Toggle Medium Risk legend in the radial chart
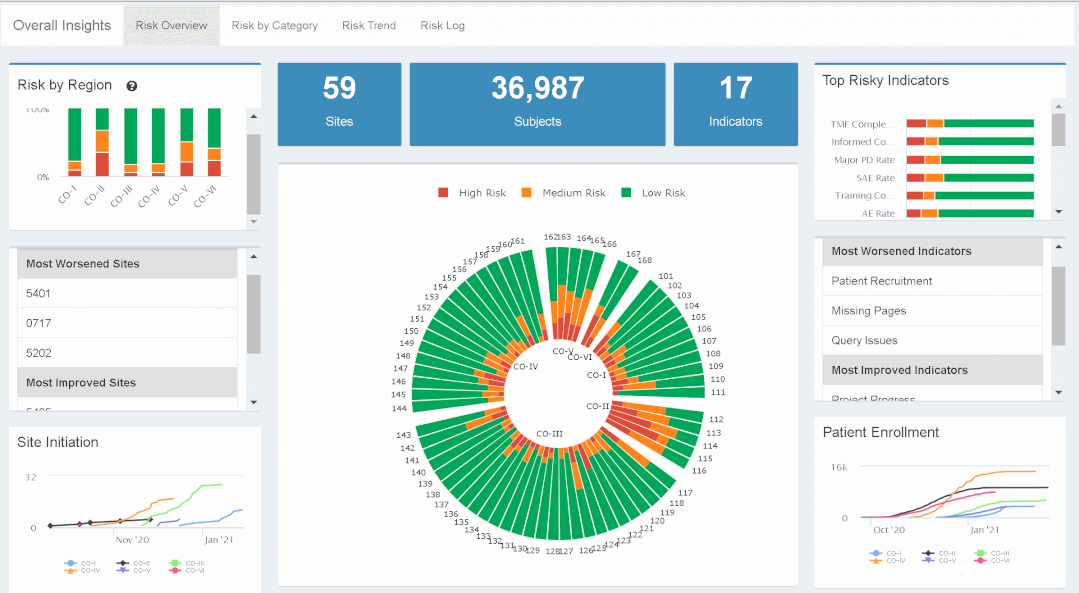Image resolution: width=1079 pixels, height=593 pixels. point(527,193)
